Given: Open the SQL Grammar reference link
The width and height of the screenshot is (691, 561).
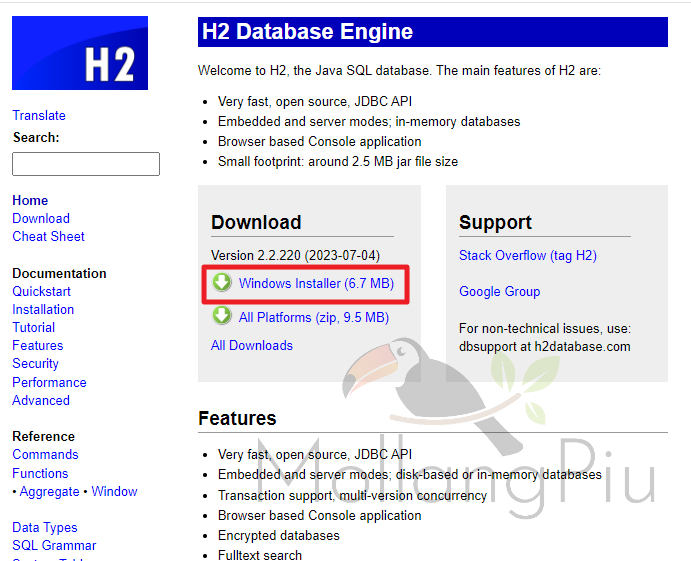Looking at the screenshot, I should [x=54, y=546].
